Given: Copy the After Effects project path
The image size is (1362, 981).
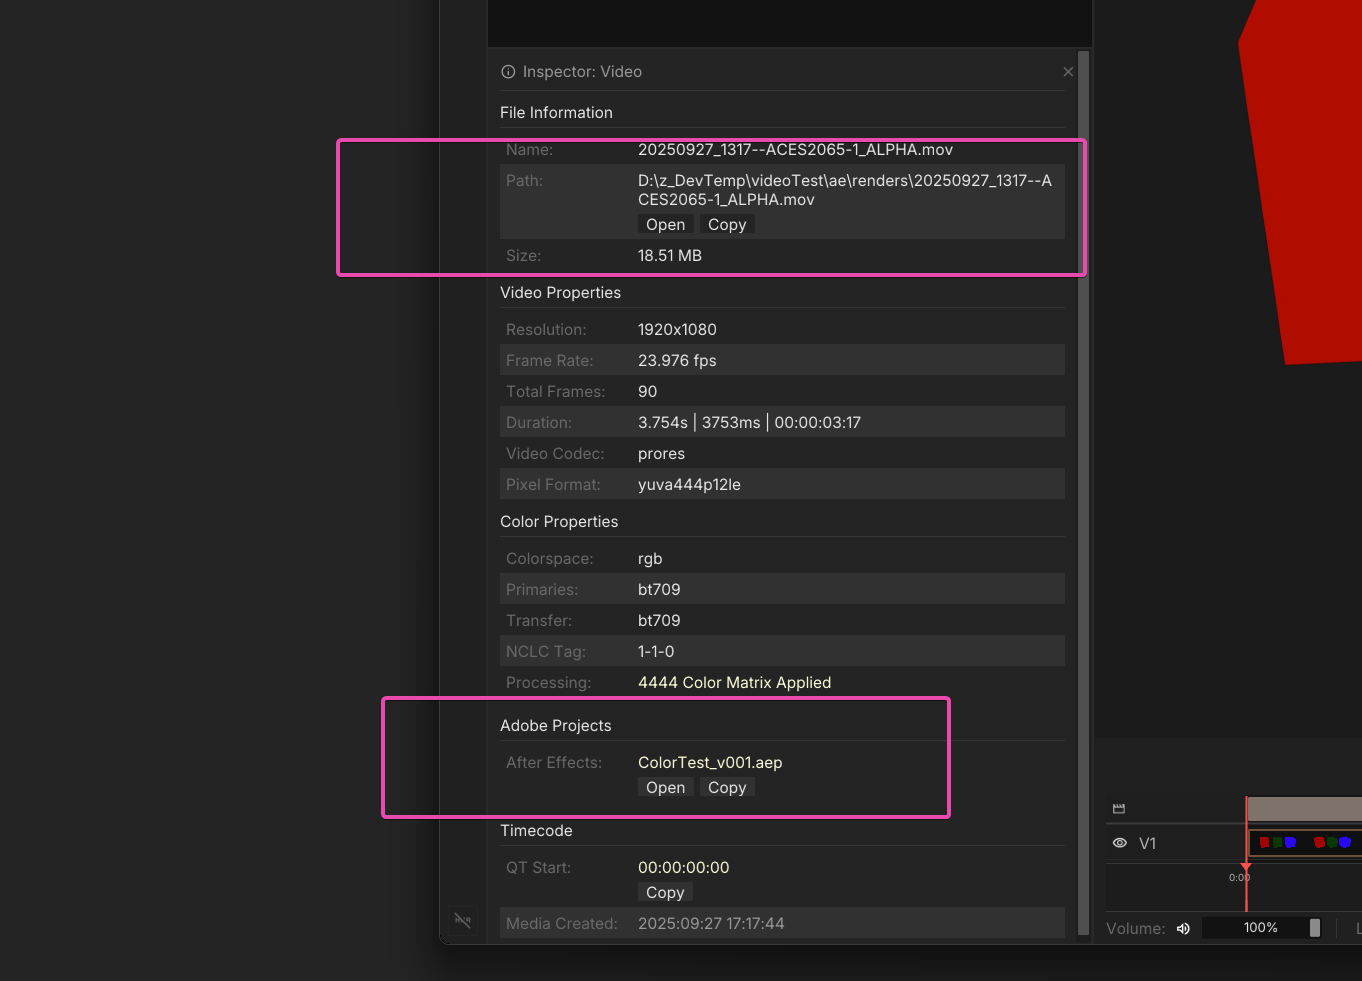Looking at the screenshot, I should coord(727,788).
